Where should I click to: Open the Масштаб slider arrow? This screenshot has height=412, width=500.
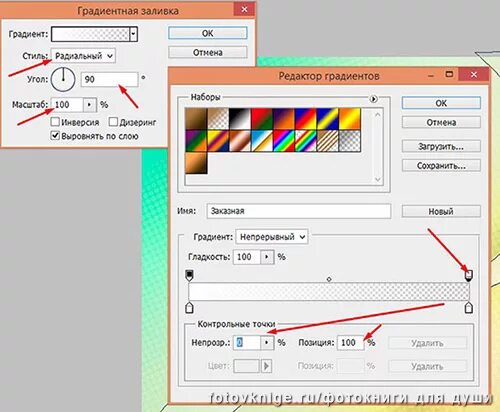(x=89, y=105)
